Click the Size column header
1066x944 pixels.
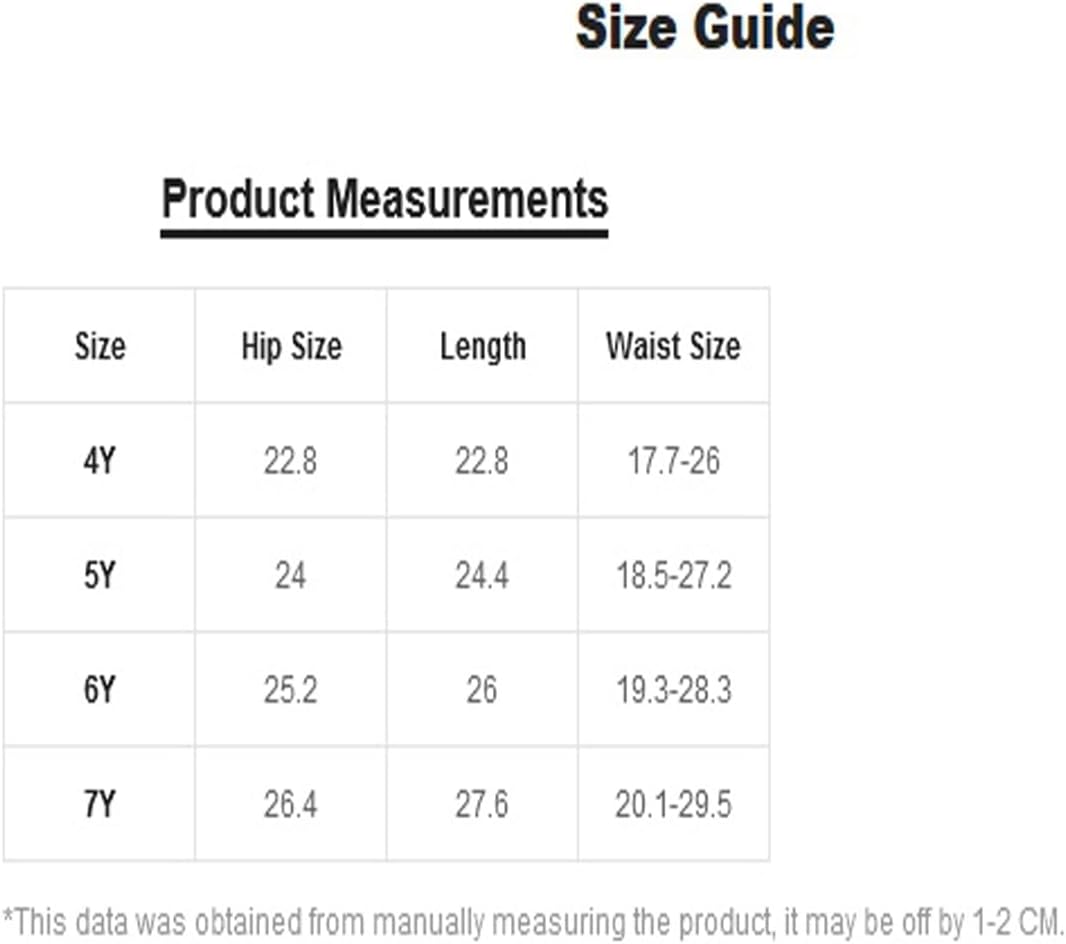(100, 346)
